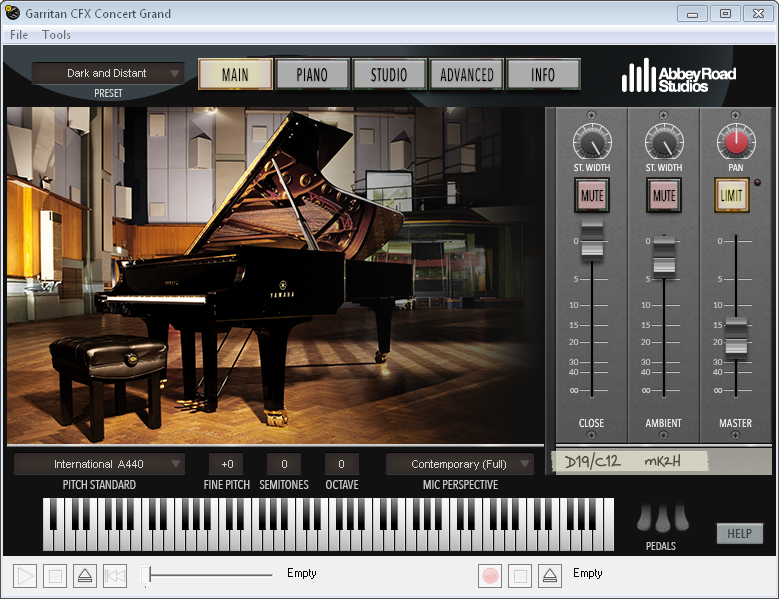The height and width of the screenshot is (599, 779).
Task: Click the player play button
Action: pos(25,576)
